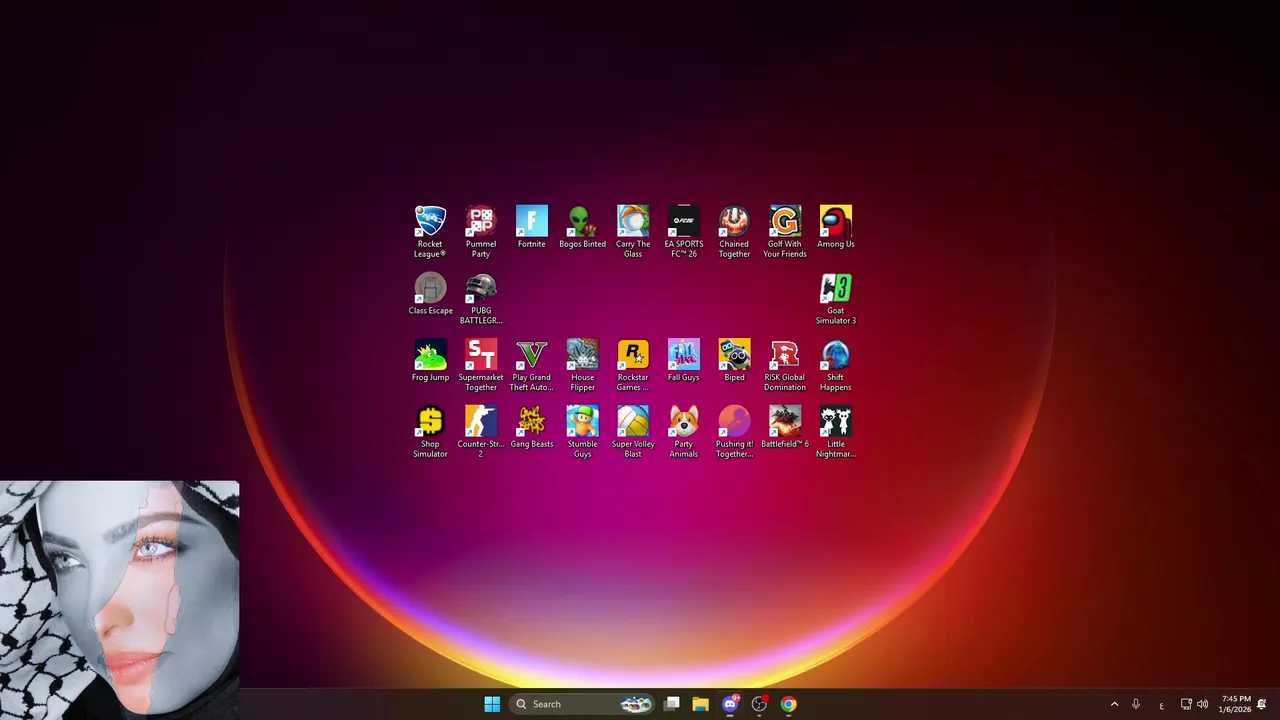Click the taskbar Search box
Viewport: 1280px width, 720px height.
point(582,704)
